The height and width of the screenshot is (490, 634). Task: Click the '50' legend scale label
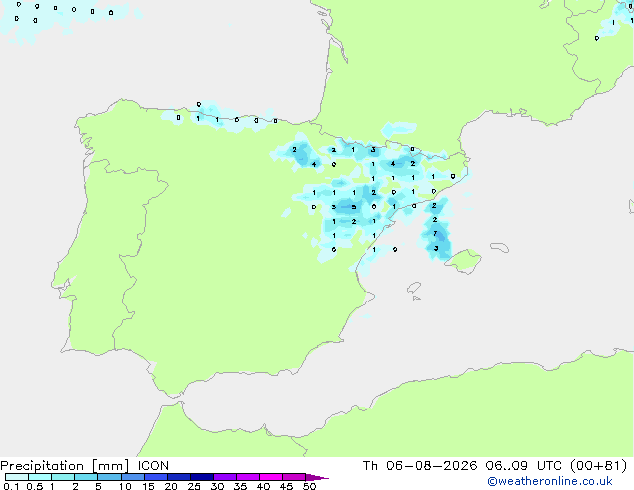(309, 486)
